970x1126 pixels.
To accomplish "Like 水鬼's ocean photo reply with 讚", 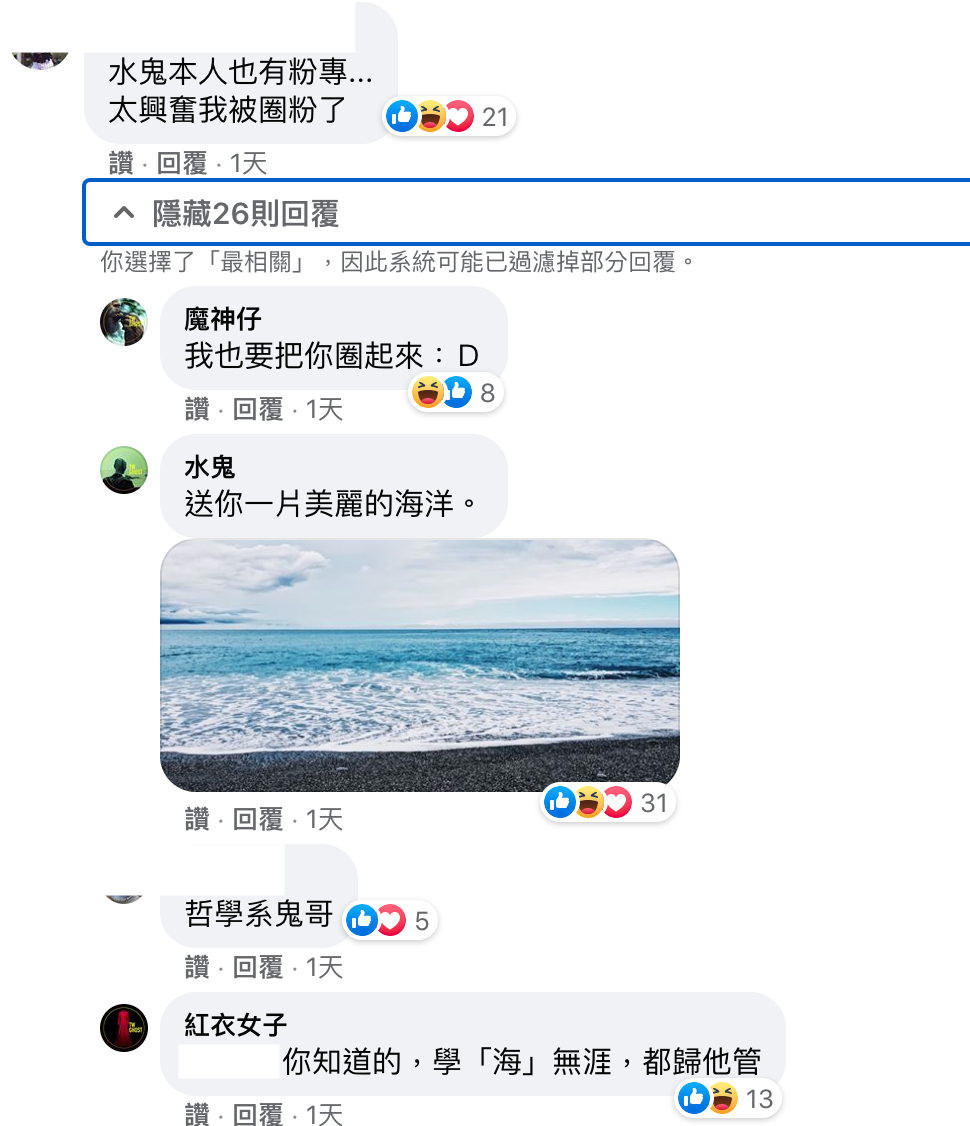I will tap(197, 819).
